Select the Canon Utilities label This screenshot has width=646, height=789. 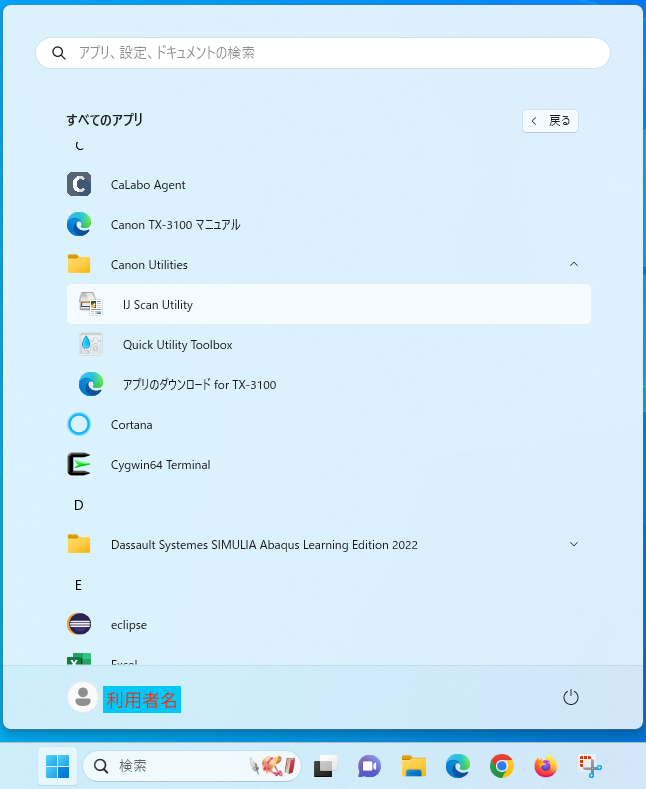[x=149, y=265]
